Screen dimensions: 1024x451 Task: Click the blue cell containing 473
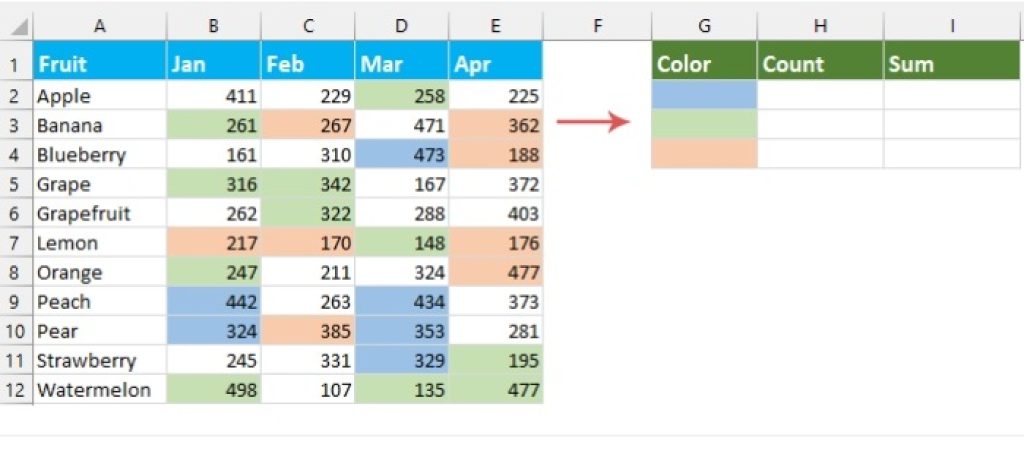402,155
